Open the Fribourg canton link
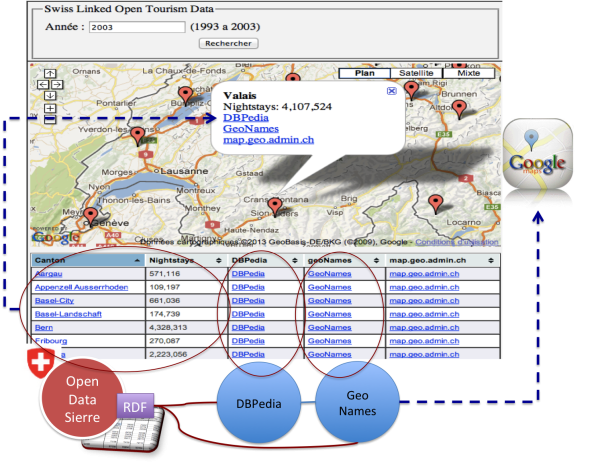Viewport: 600px width, 467px height. coord(51,341)
